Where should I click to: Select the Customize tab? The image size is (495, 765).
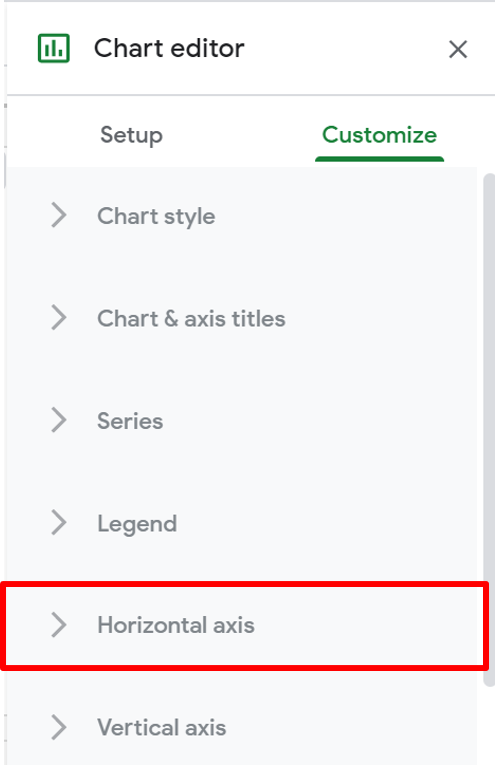coord(379,135)
